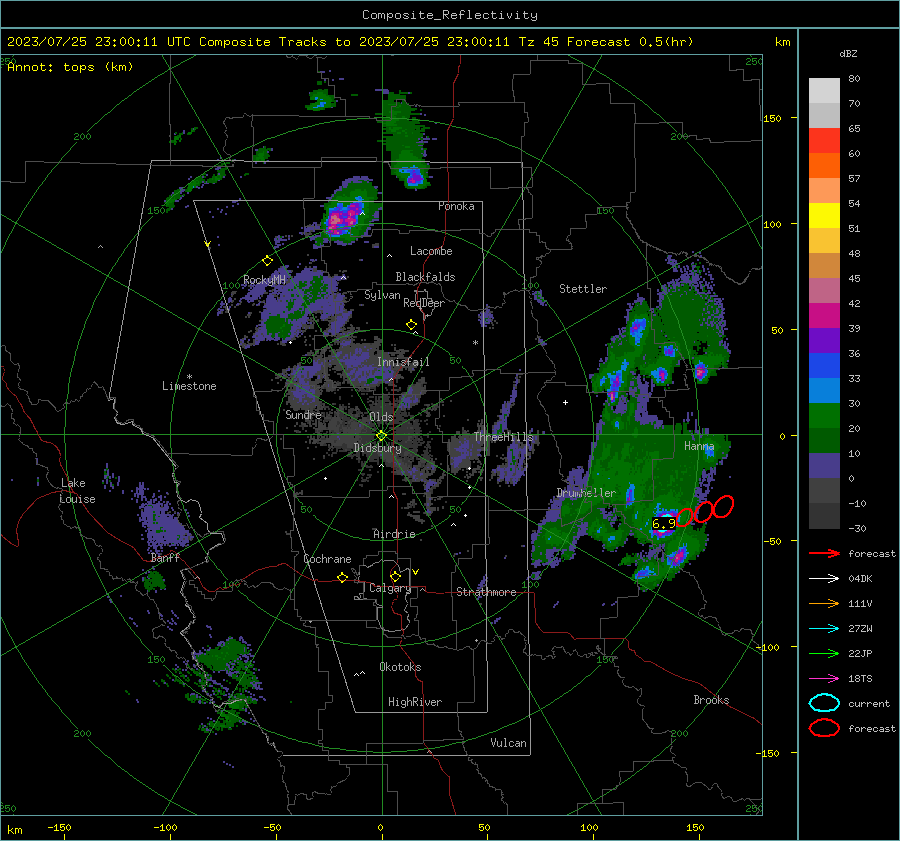Click the Banff label
Viewport: 900px width, 841px height.
(x=165, y=558)
